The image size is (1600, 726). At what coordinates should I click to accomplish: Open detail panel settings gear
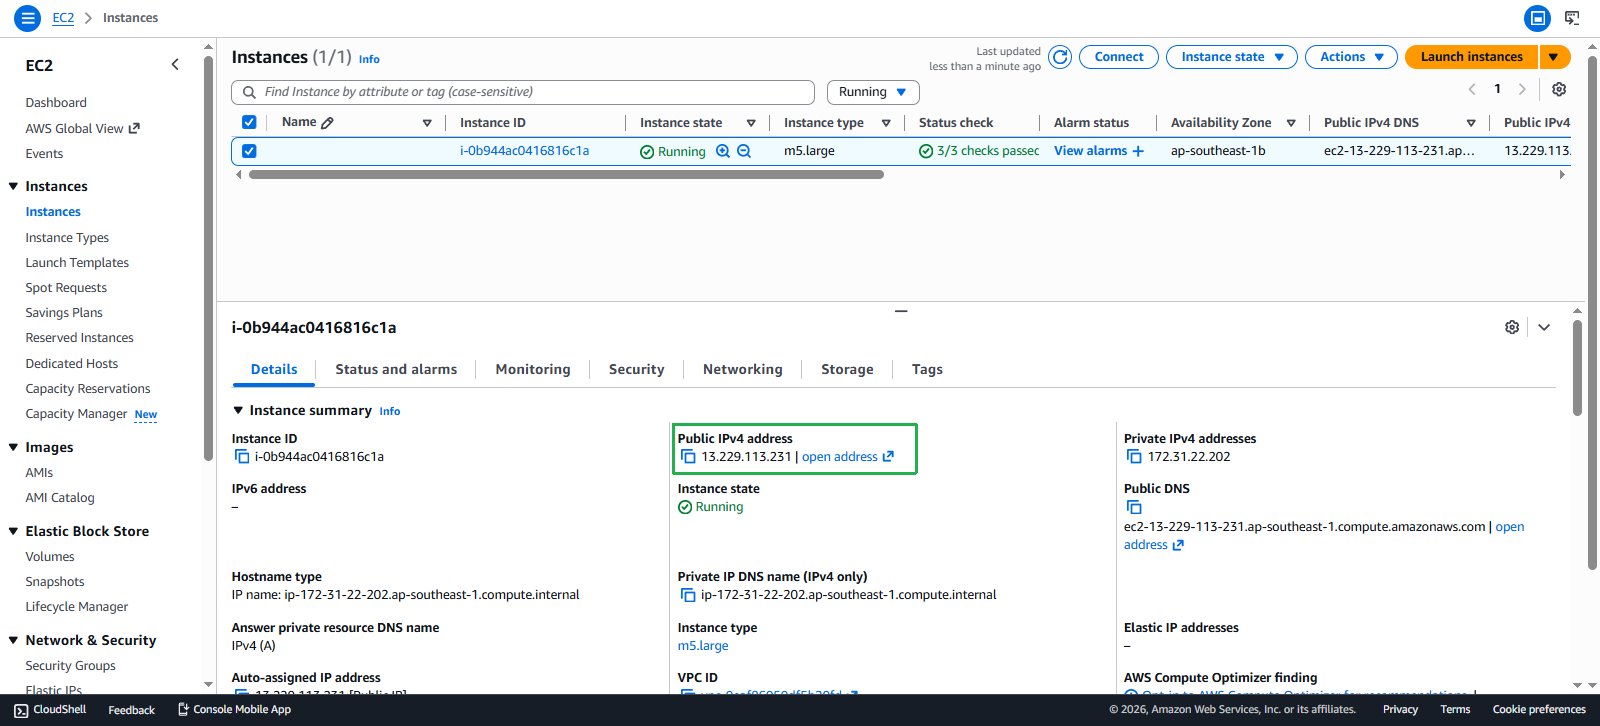[x=1512, y=327]
